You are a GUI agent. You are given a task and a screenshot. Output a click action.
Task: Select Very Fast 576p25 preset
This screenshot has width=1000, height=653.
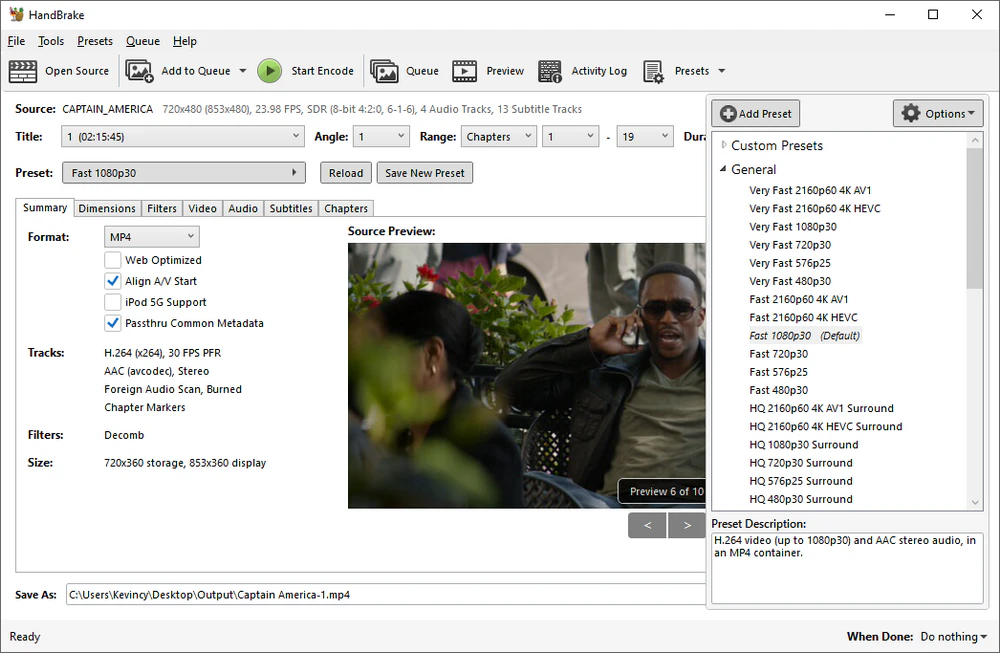click(x=790, y=263)
